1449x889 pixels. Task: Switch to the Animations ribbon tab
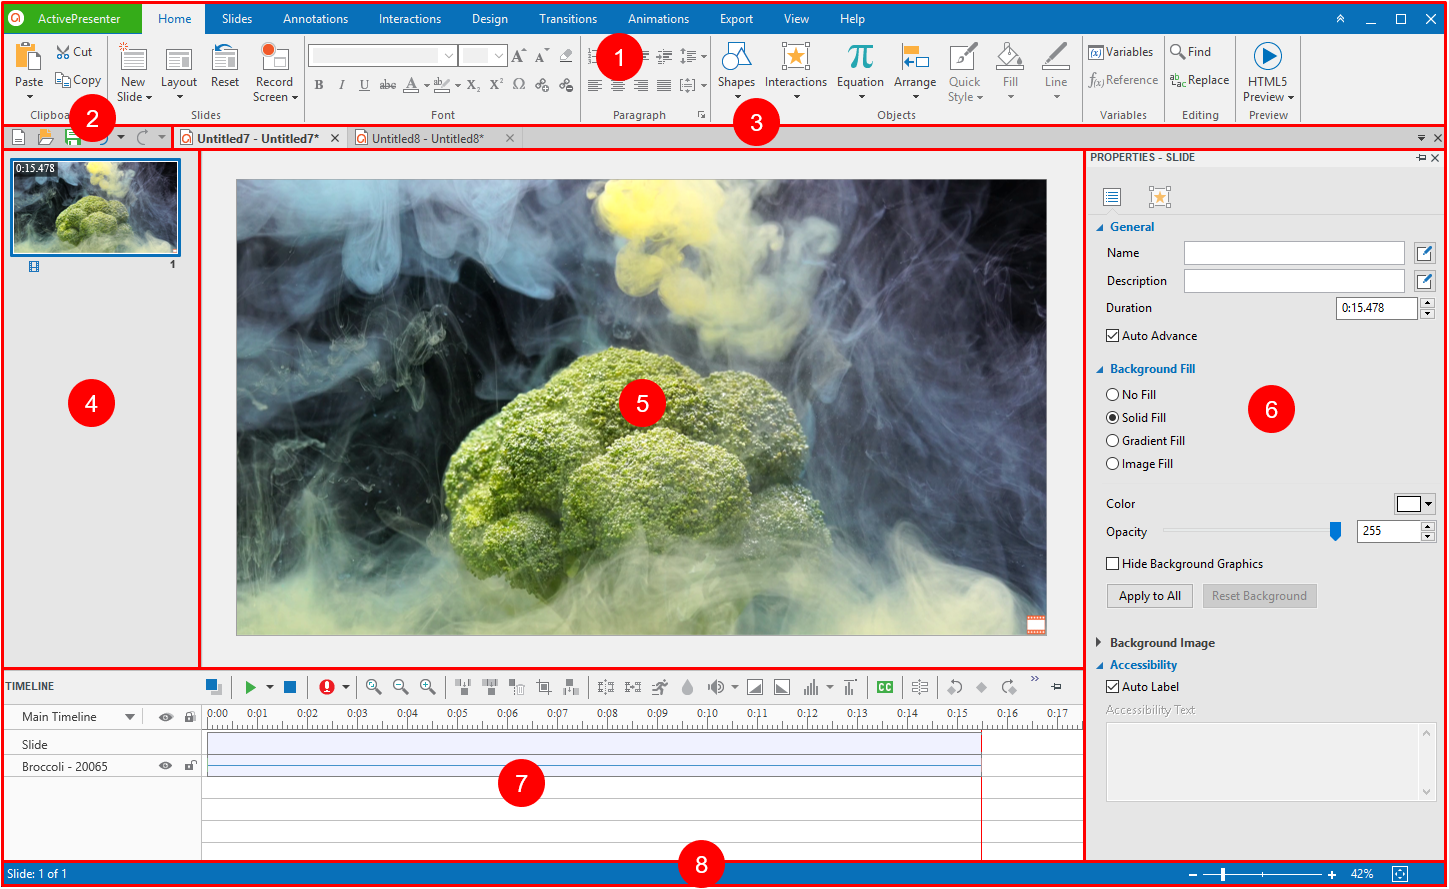[658, 19]
